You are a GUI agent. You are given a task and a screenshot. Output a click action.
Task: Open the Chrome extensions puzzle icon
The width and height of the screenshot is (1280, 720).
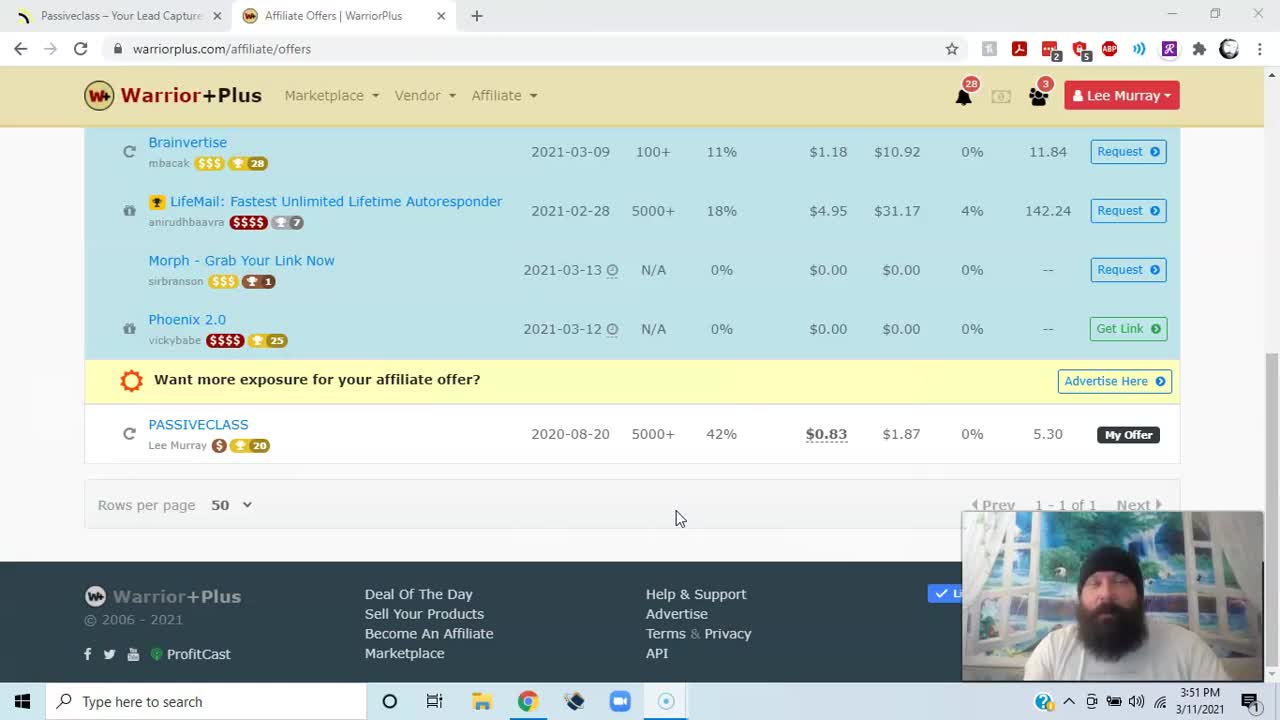[1200, 48]
